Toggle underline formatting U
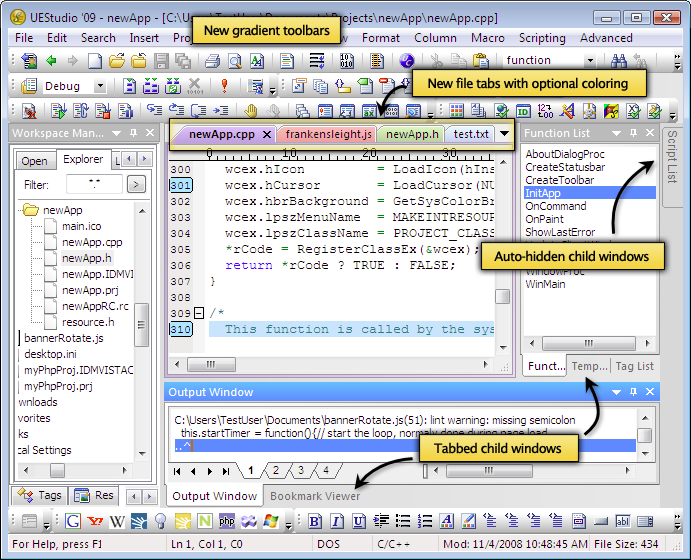 (x=358, y=521)
